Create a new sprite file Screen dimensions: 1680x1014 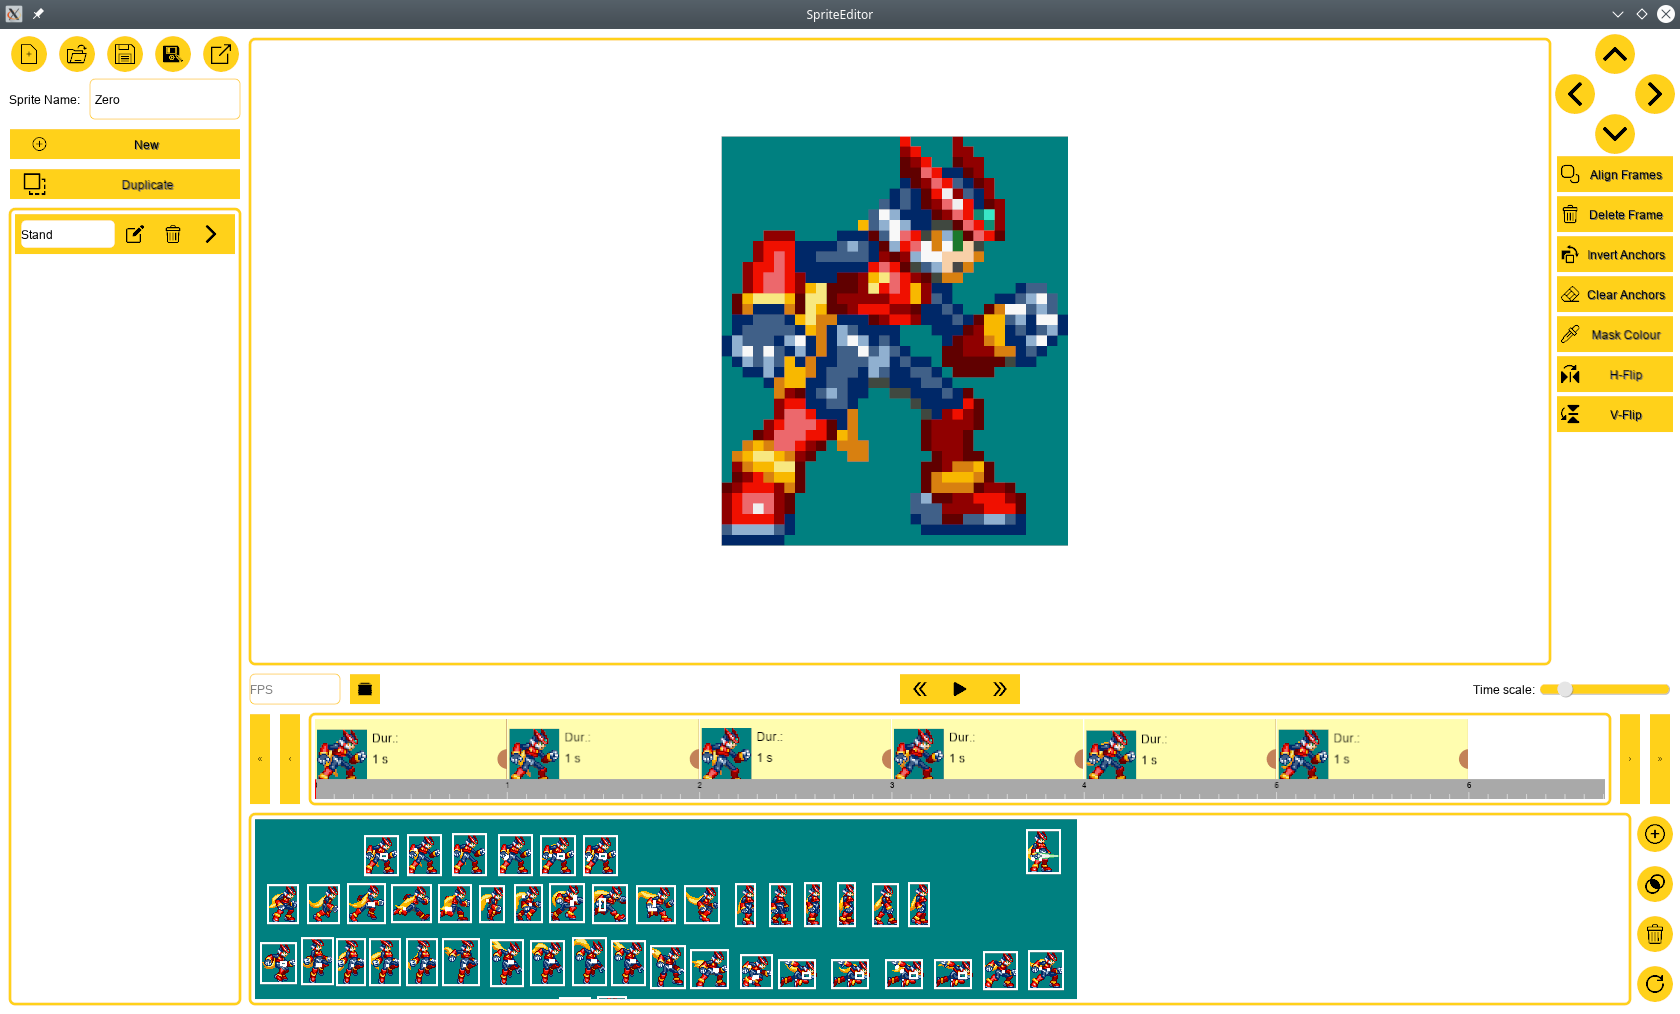pos(29,54)
